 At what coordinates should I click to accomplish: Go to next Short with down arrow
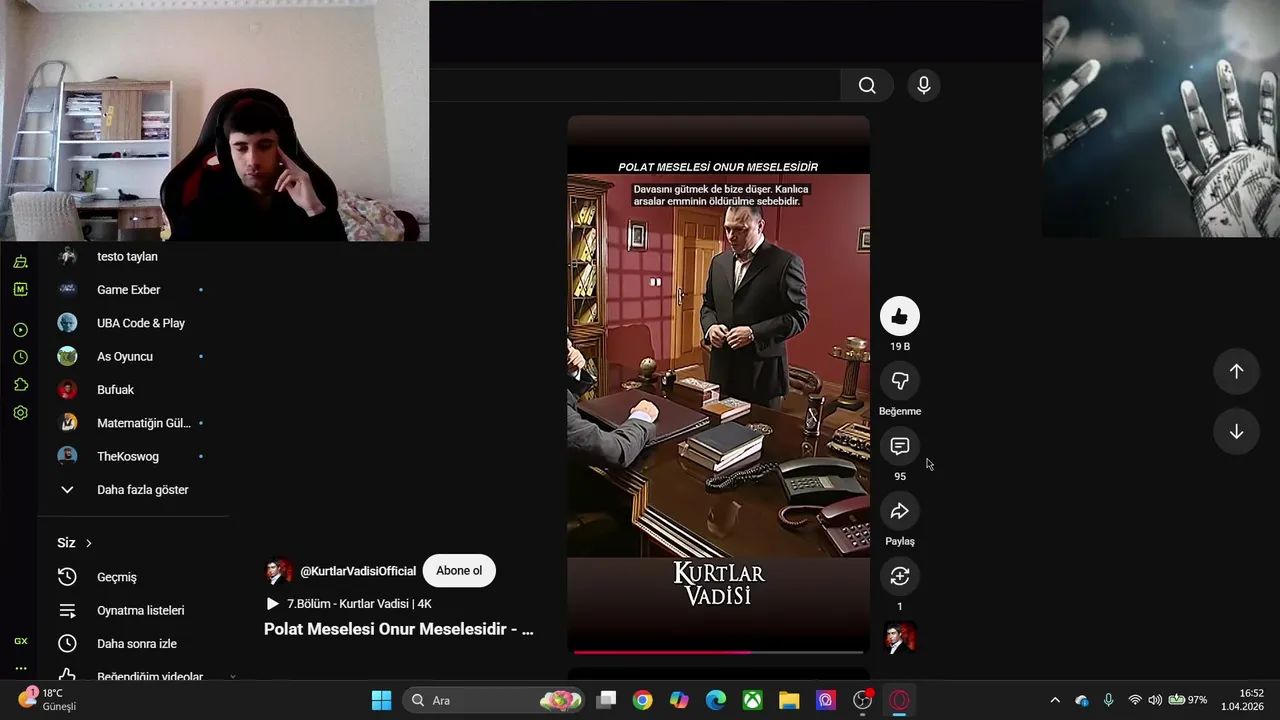coord(1236,432)
